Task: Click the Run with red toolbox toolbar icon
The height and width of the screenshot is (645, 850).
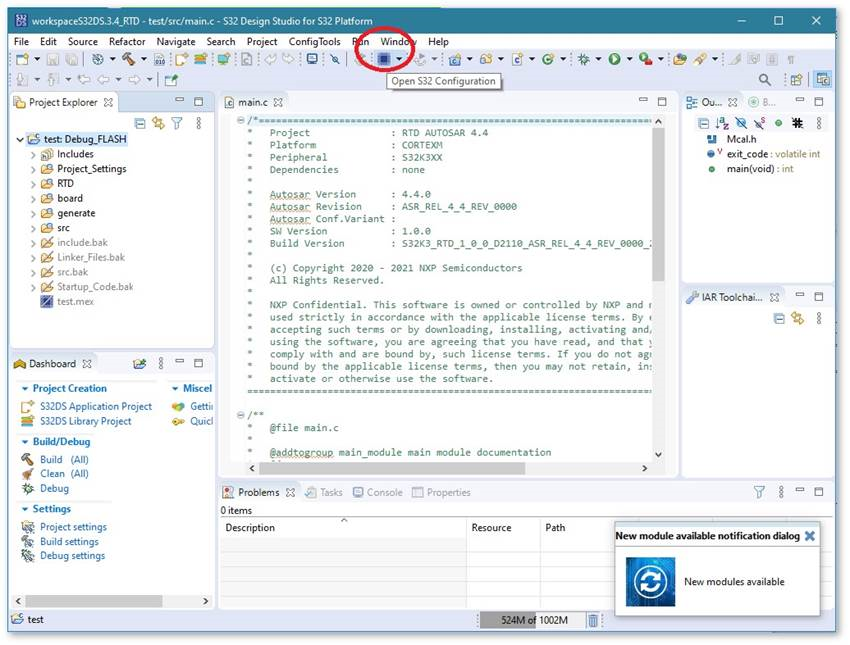Action: 645,59
